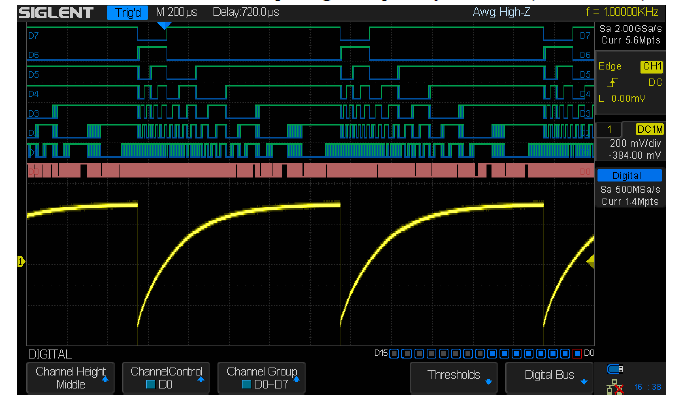
Task: Click the blue Digital badge
Action: 629,176
